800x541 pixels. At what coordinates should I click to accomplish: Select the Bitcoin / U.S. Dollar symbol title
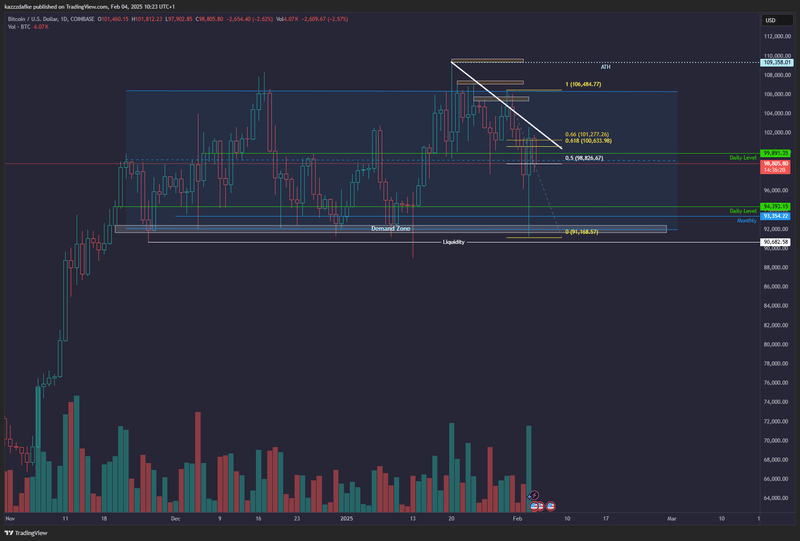(51, 19)
